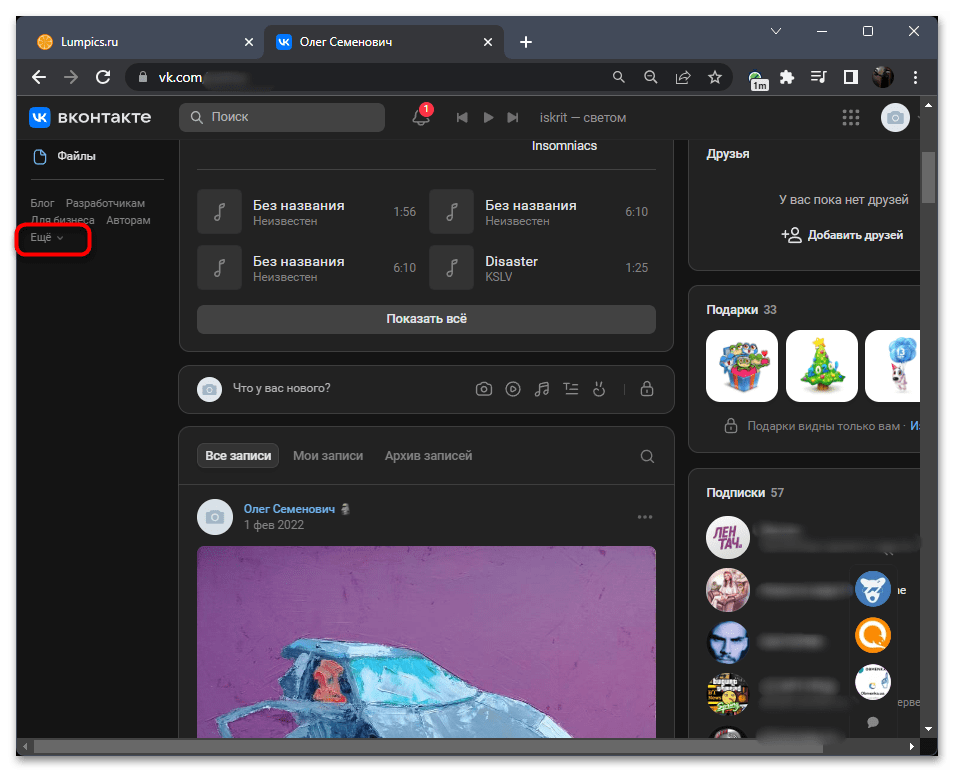The height and width of the screenshot is (772, 954).
Task: Create an article from post box
Action: (571, 389)
